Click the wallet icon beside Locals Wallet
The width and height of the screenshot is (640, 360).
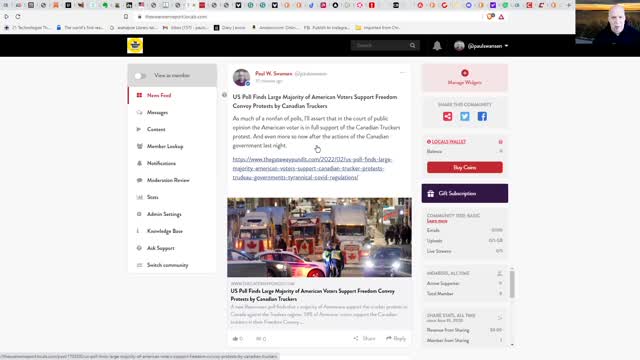pos(500,142)
